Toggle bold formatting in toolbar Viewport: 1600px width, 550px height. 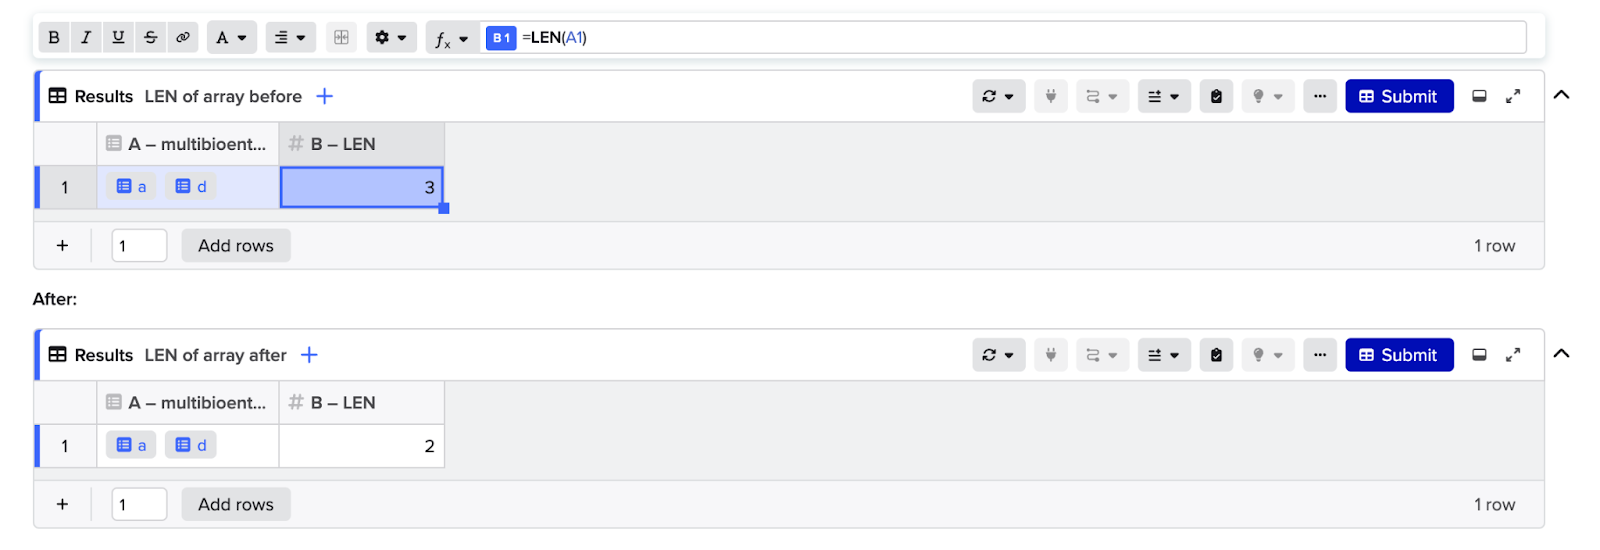(54, 38)
